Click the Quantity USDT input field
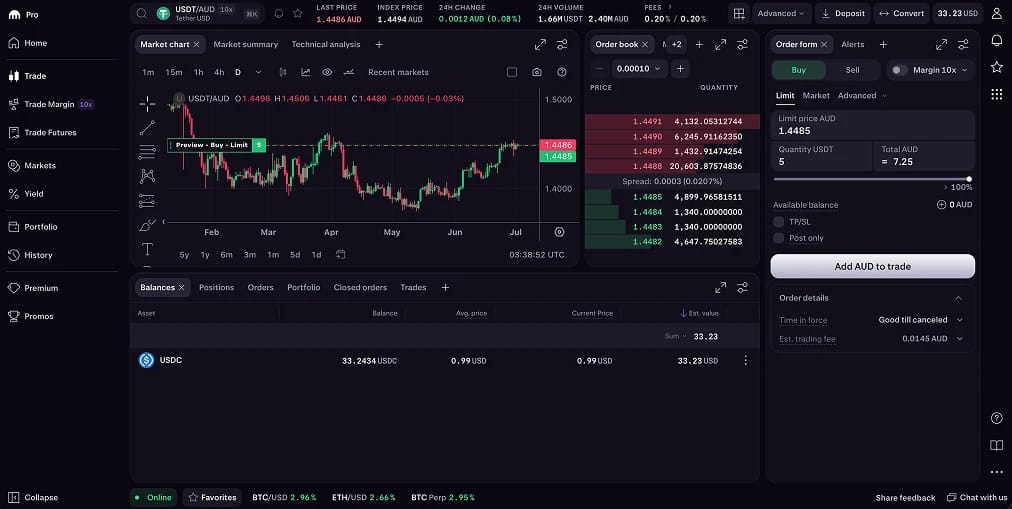 (x=822, y=156)
